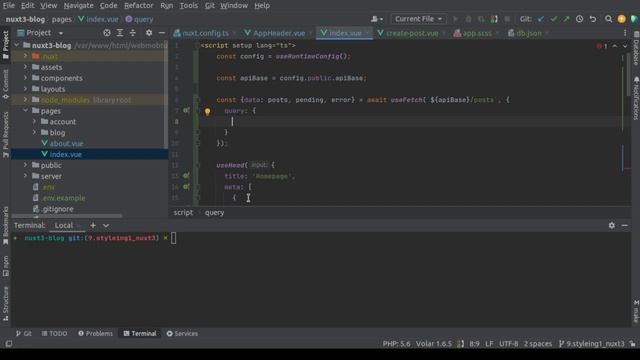Click the Debug bug icon in toolbar
Screen dimensions: 640x360
click(x=469, y=19)
